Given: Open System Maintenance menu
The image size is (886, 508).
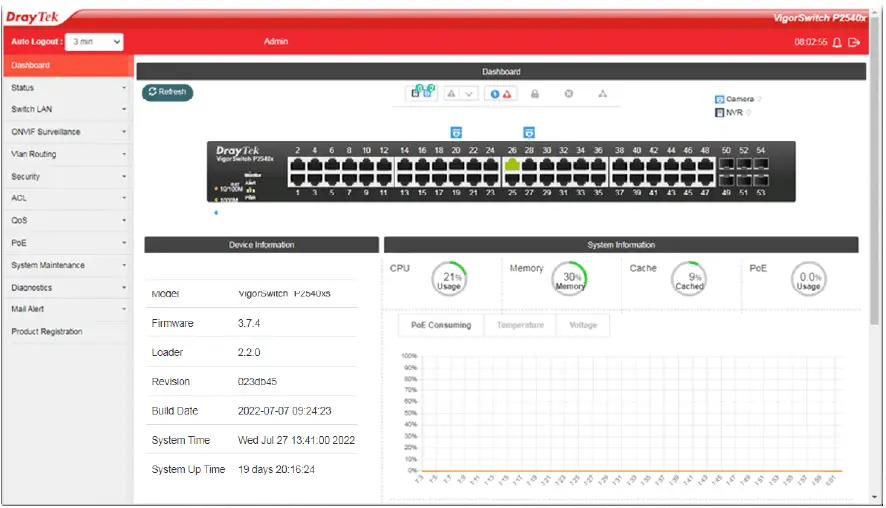Looking at the screenshot, I should coord(68,266).
